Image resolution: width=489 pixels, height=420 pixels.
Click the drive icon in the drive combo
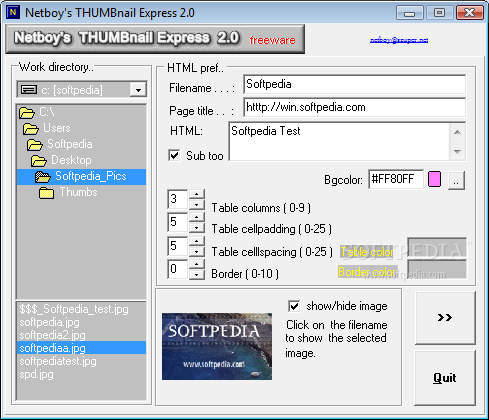(x=29, y=89)
